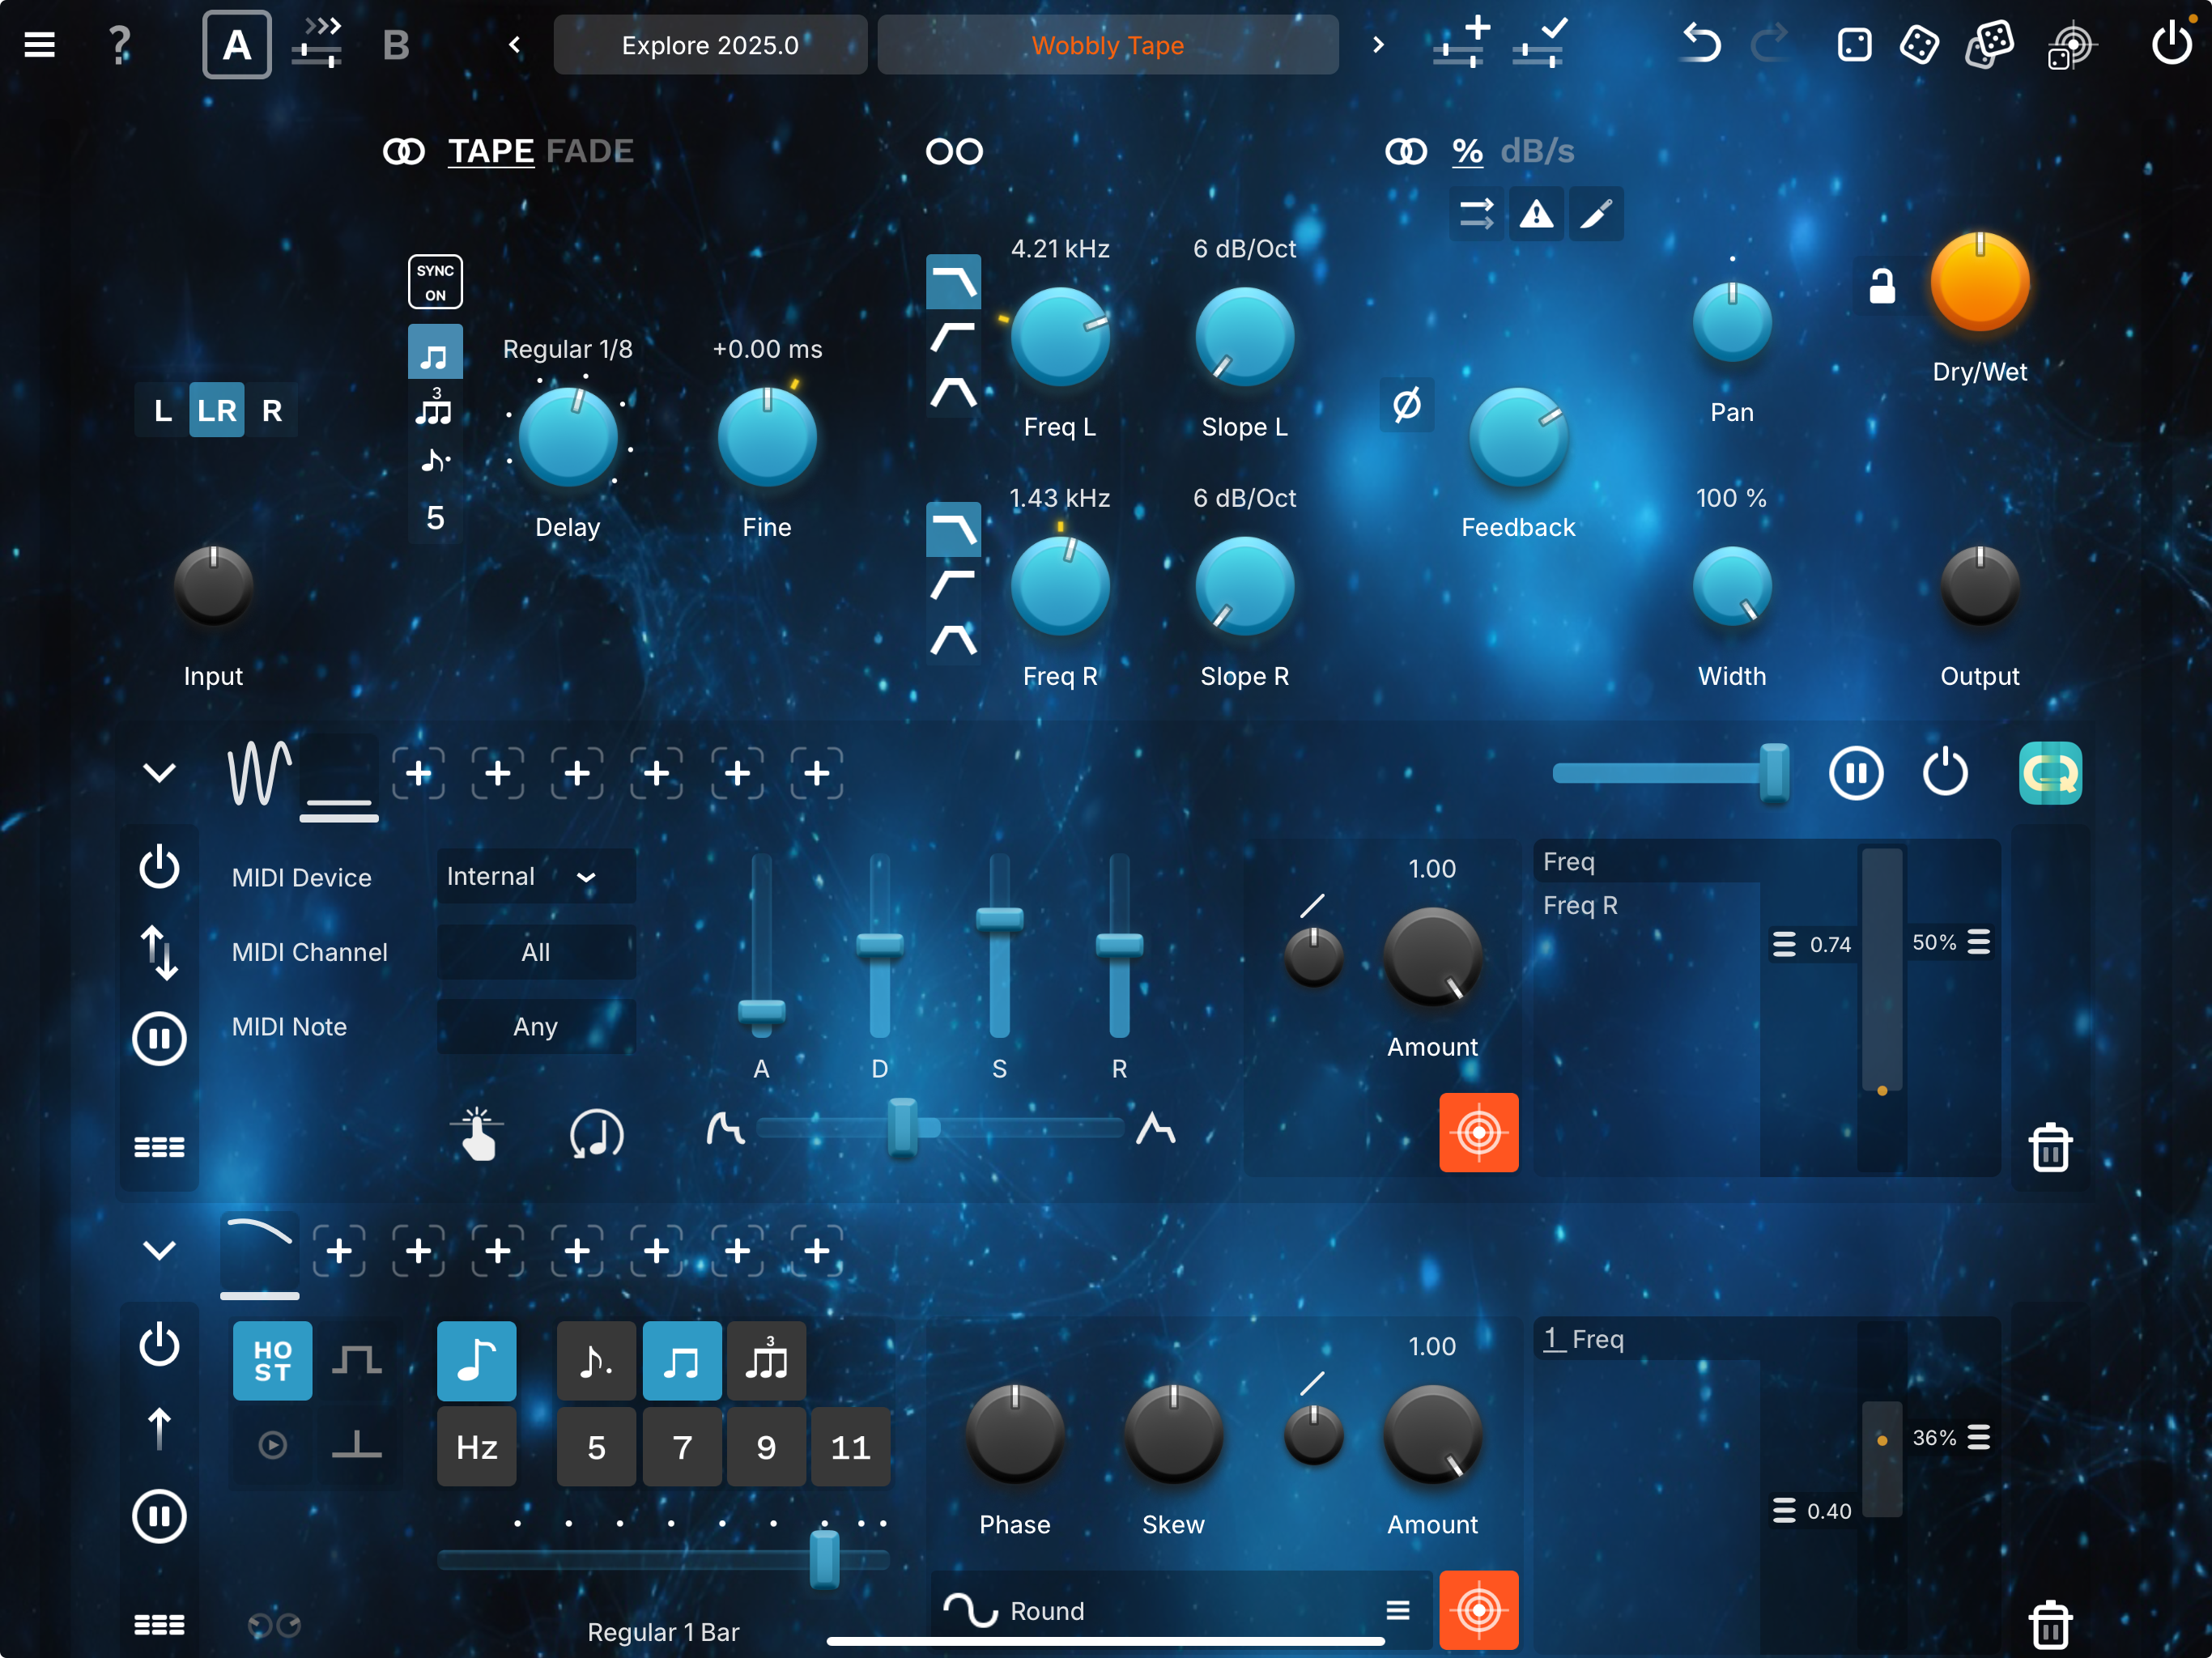Click the copy A to B icon
The height and width of the screenshot is (1658, 2212).
coord(318,43)
